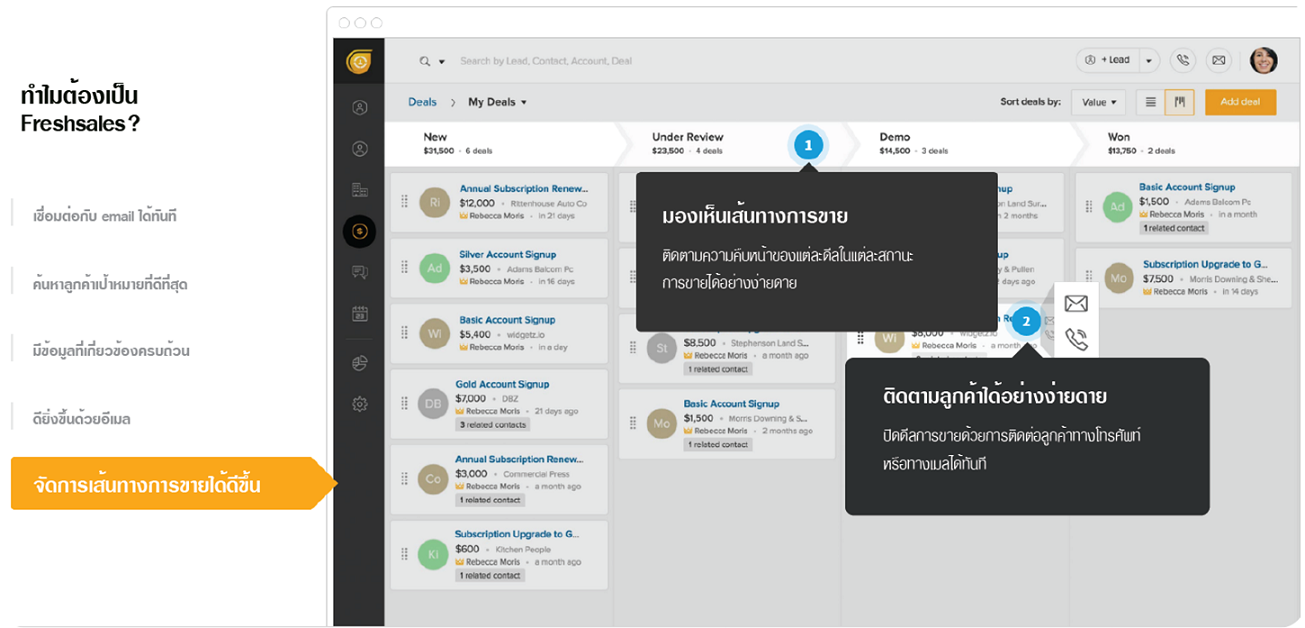Viewport: 1305px width, 628px height.
Task: Select the 'ค้นหาลูกค้าเป้าหมายที่ดีที่สุด' feature tab
Action: coord(110,285)
